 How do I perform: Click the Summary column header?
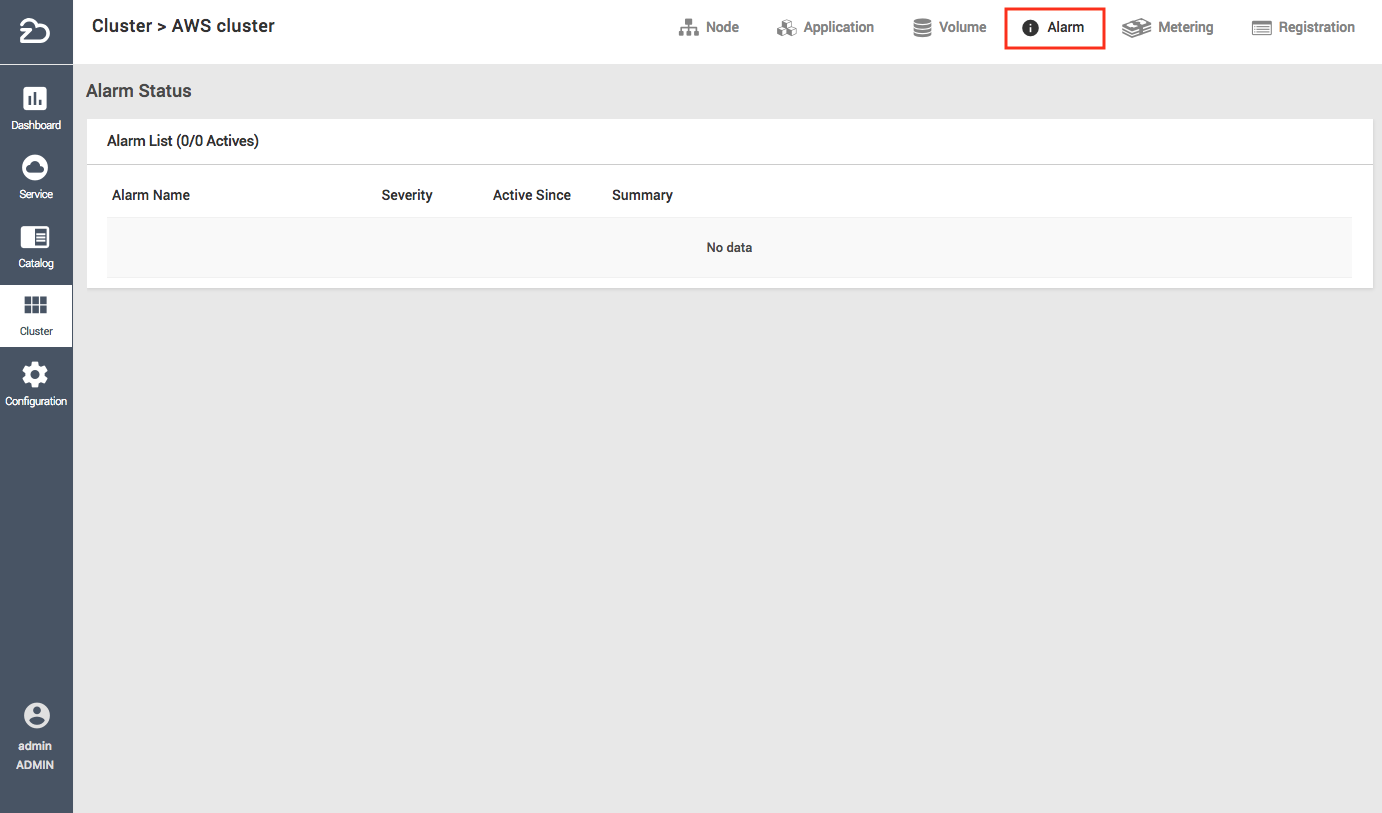click(x=642, y=195)
